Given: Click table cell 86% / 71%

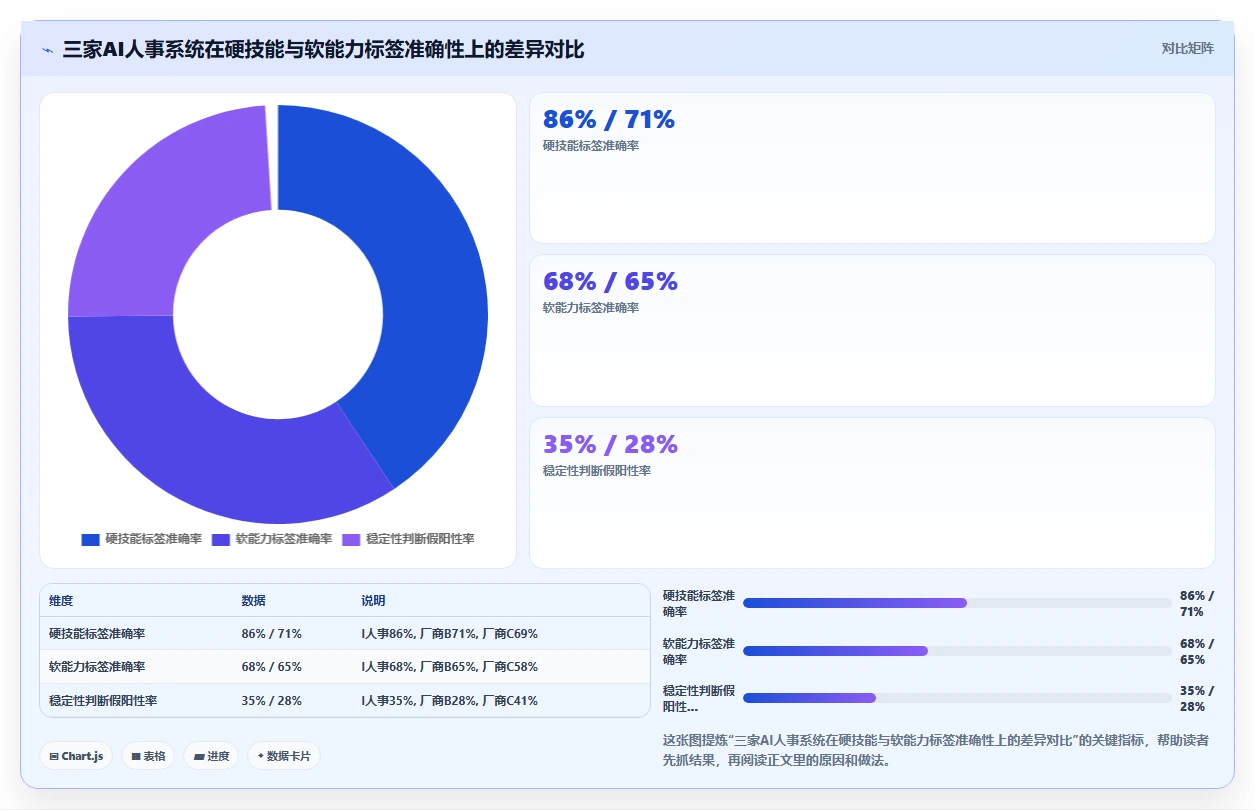Looking at the screenshot, I should 271,634.
